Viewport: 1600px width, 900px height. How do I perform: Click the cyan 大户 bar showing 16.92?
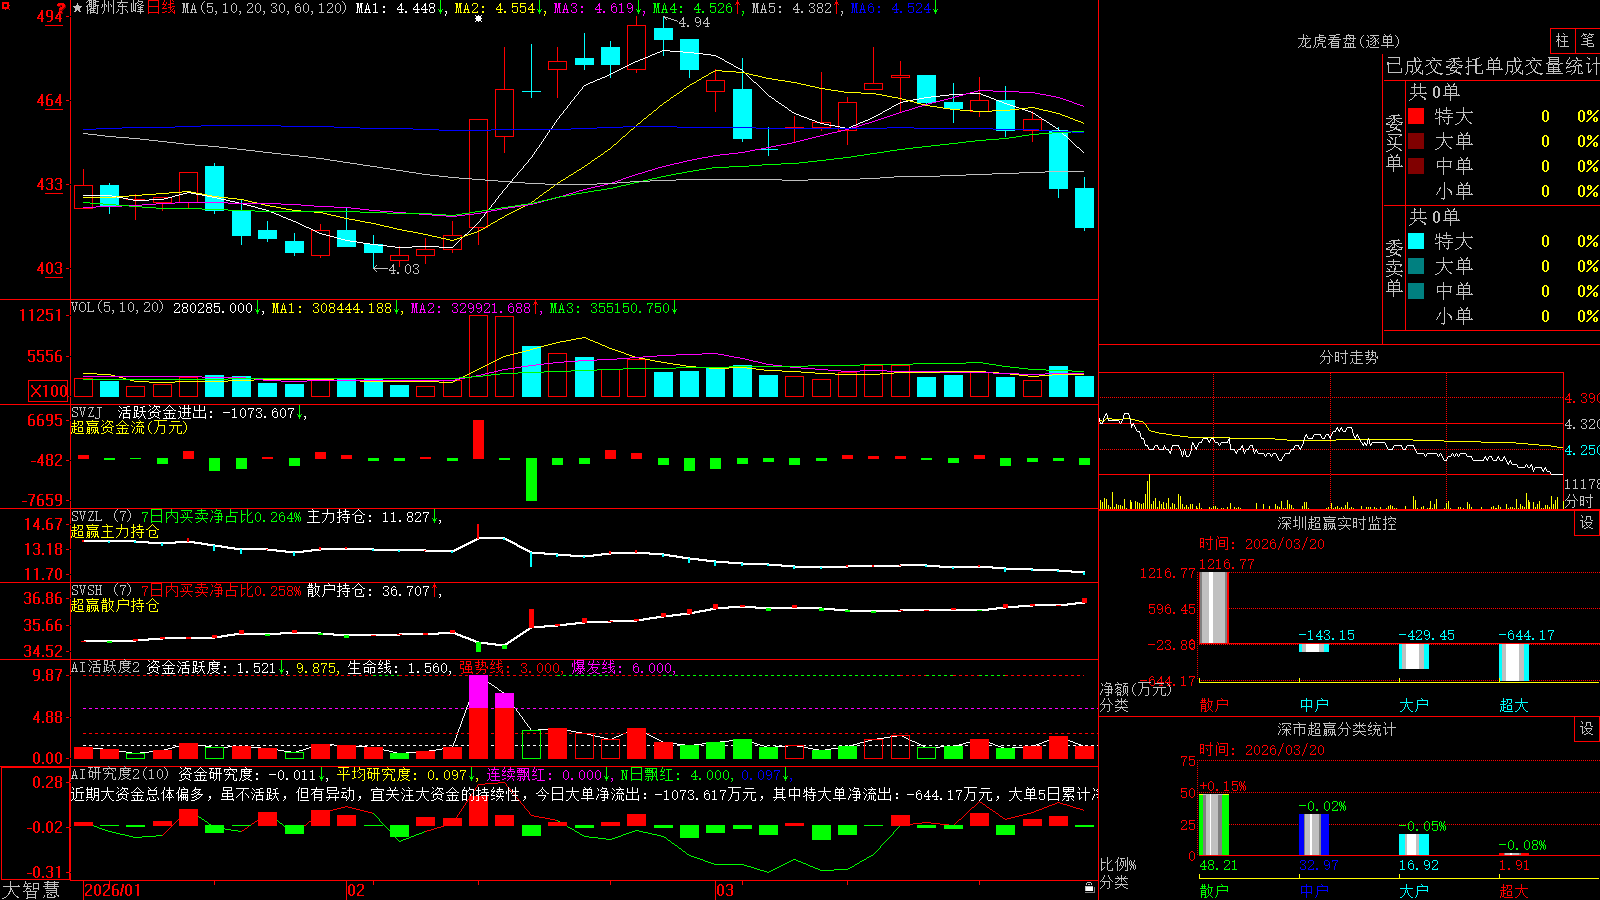[x=1413, y=845]
